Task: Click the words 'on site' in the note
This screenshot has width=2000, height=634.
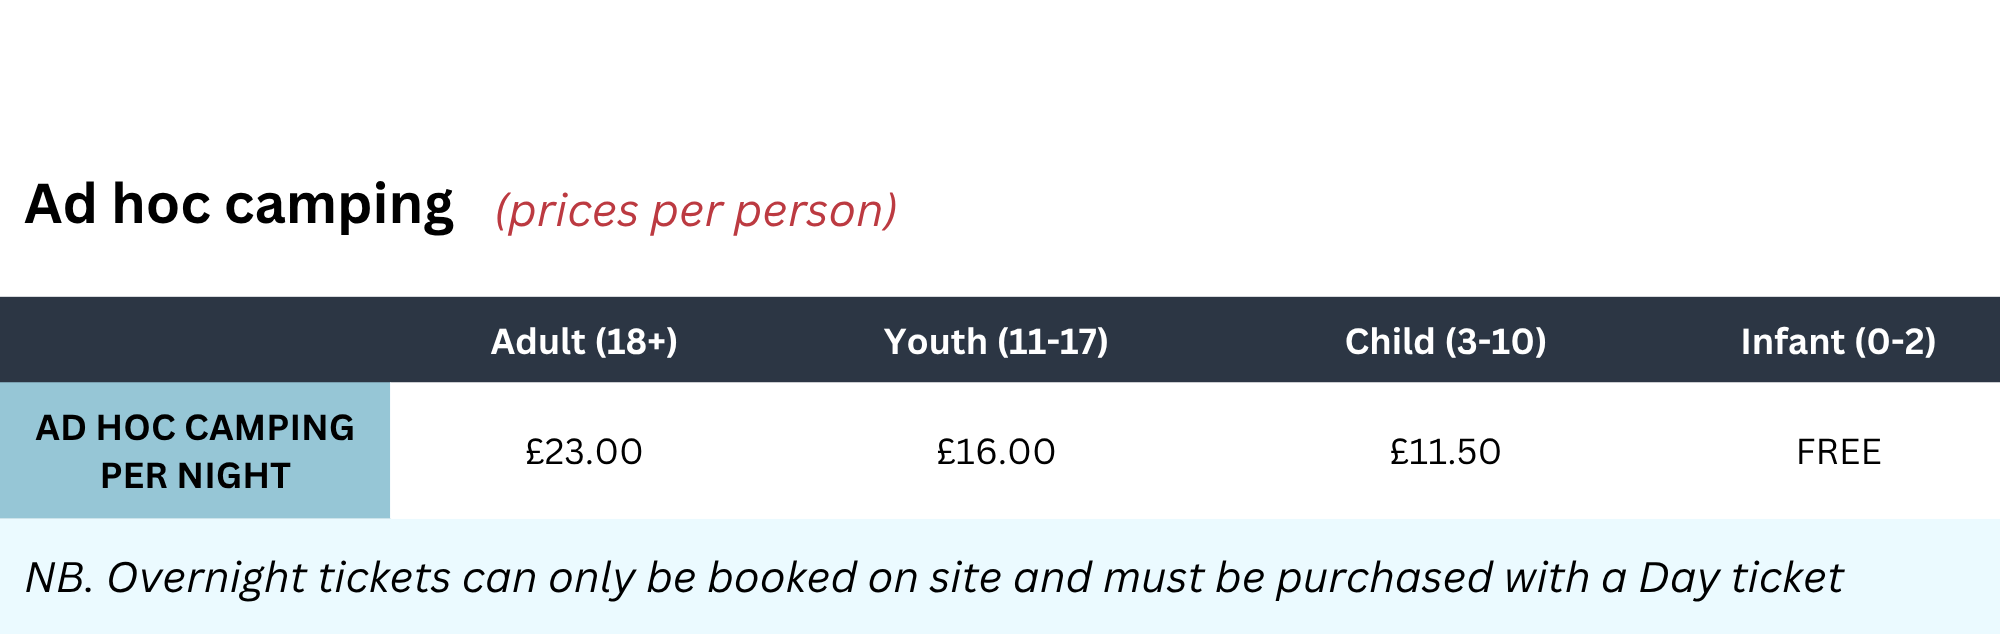Action: click(934, 578)
